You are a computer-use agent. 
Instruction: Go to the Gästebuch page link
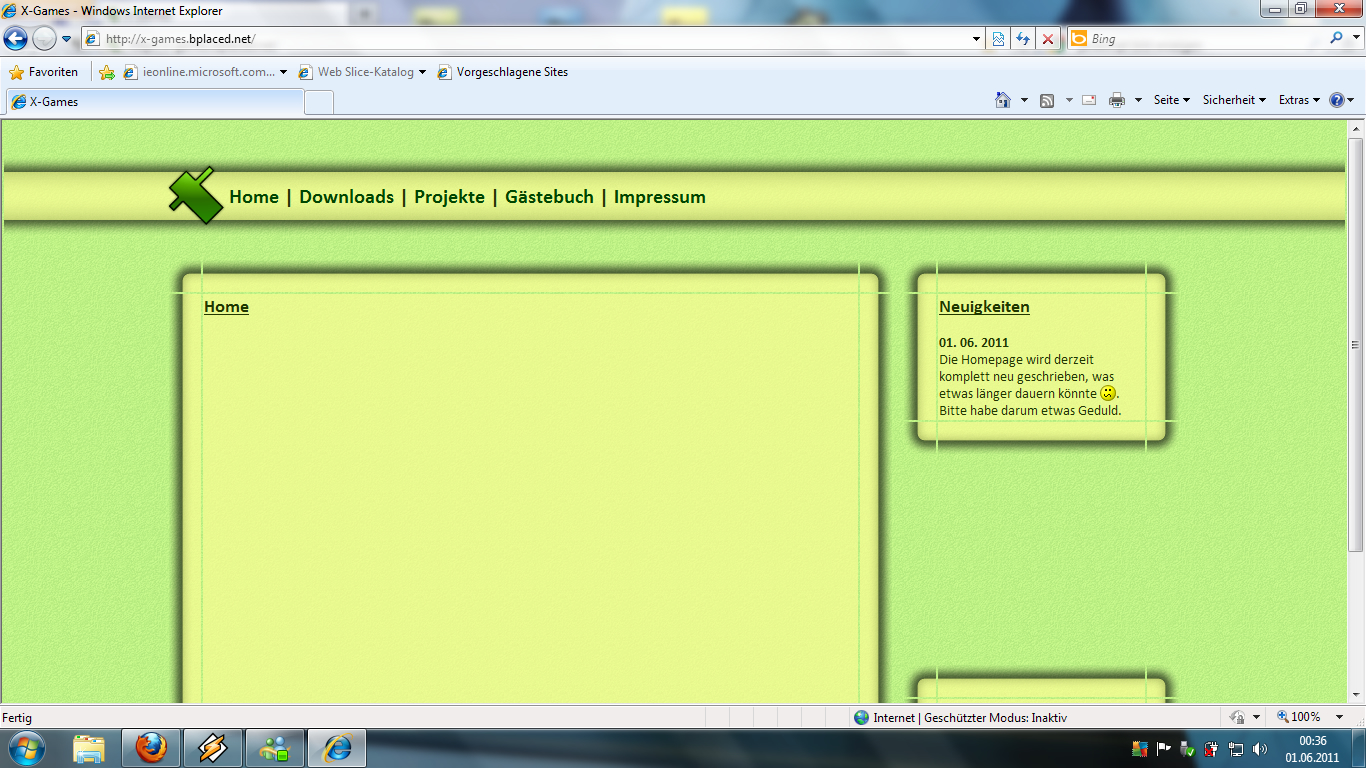pos(549,197)
